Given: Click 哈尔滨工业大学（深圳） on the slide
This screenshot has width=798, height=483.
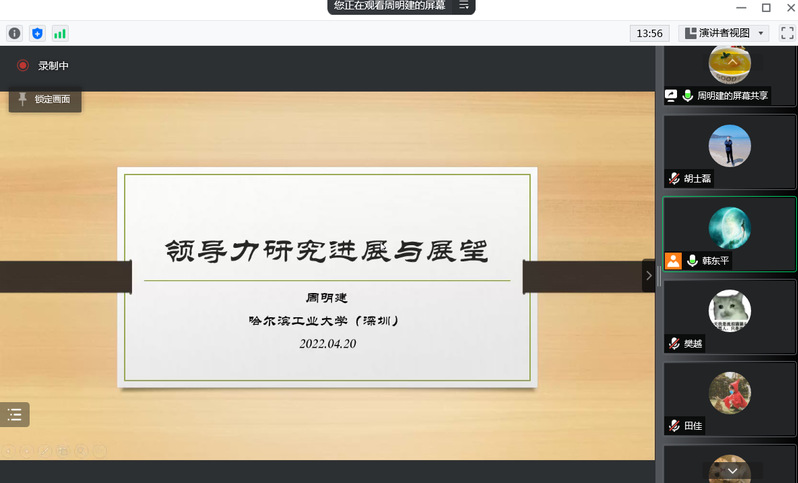Looking at the screenshot, I should point(324,321).
